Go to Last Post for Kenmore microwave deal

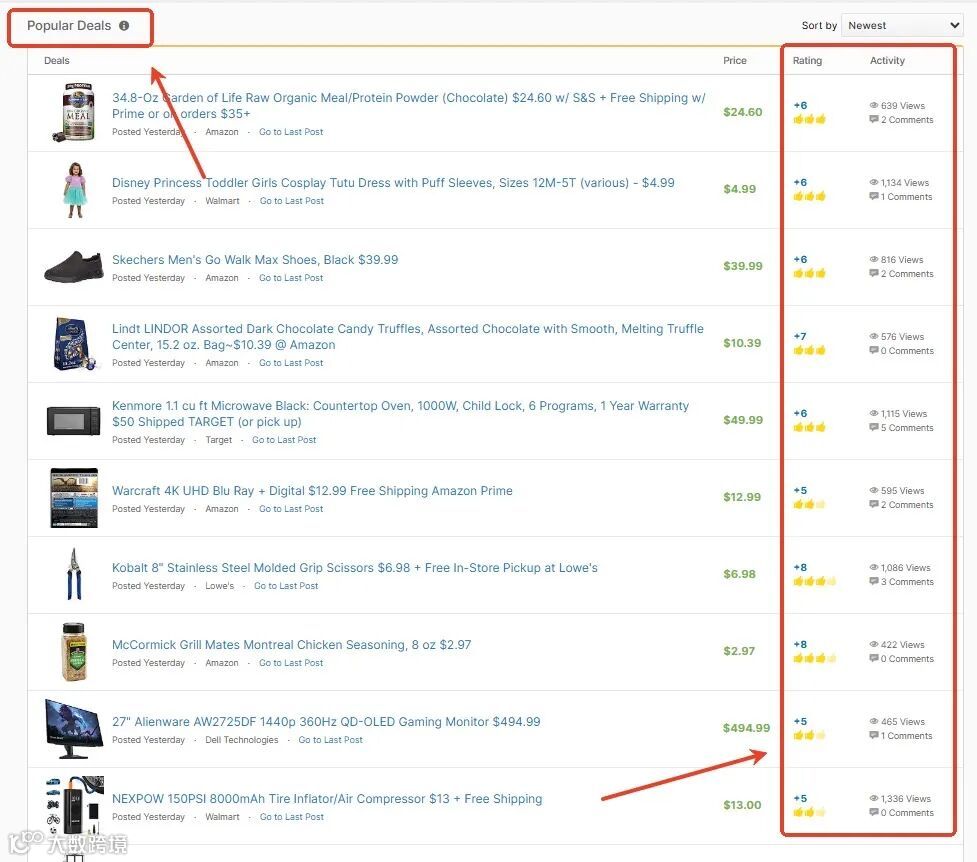pos(284,440)
